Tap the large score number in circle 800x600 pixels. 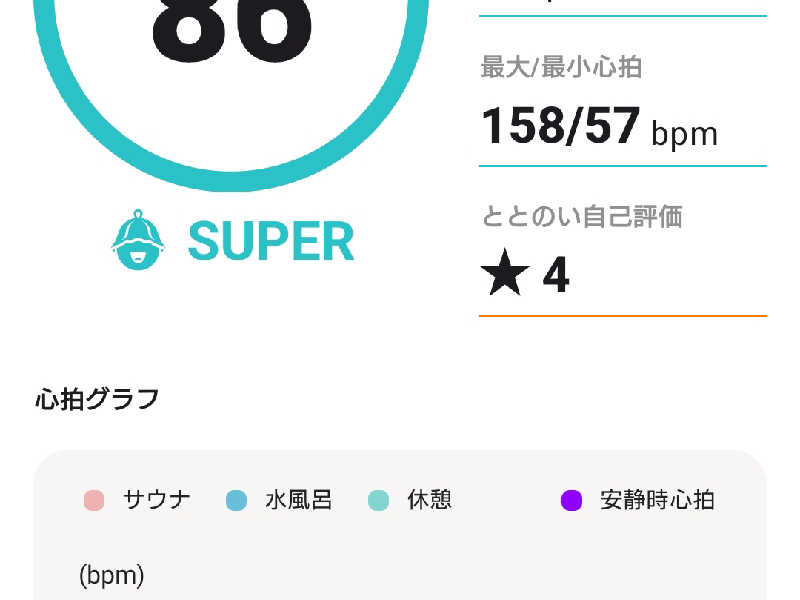(x=232, y=26)
